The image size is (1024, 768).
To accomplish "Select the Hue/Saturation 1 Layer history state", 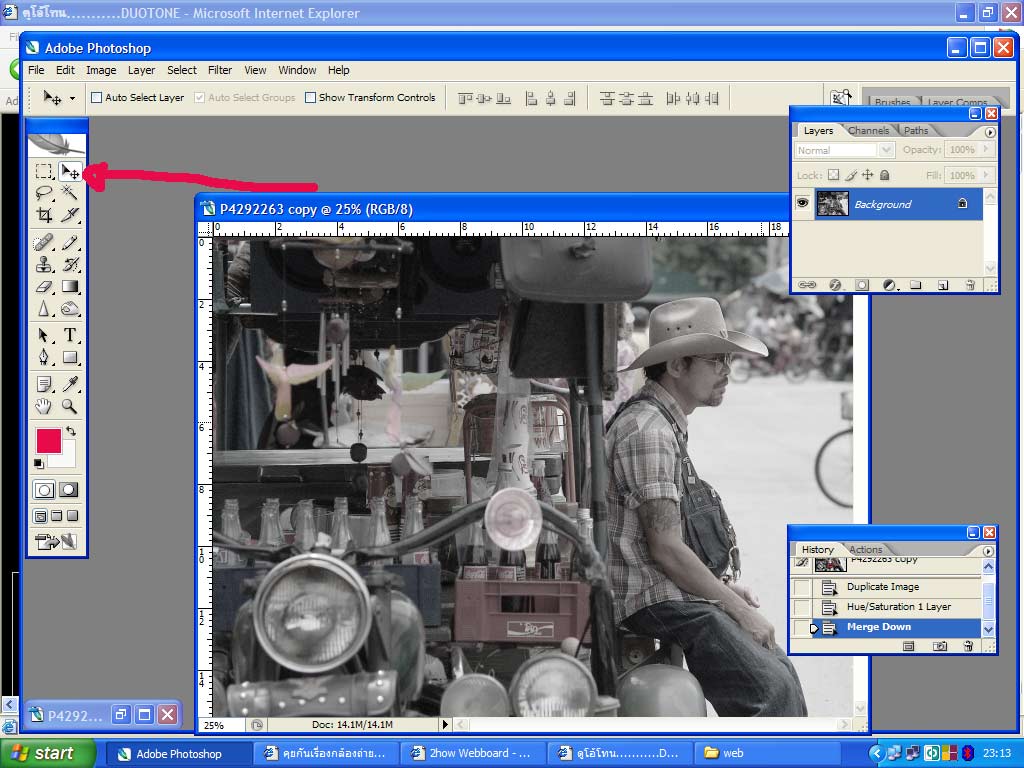I will 898,607.
